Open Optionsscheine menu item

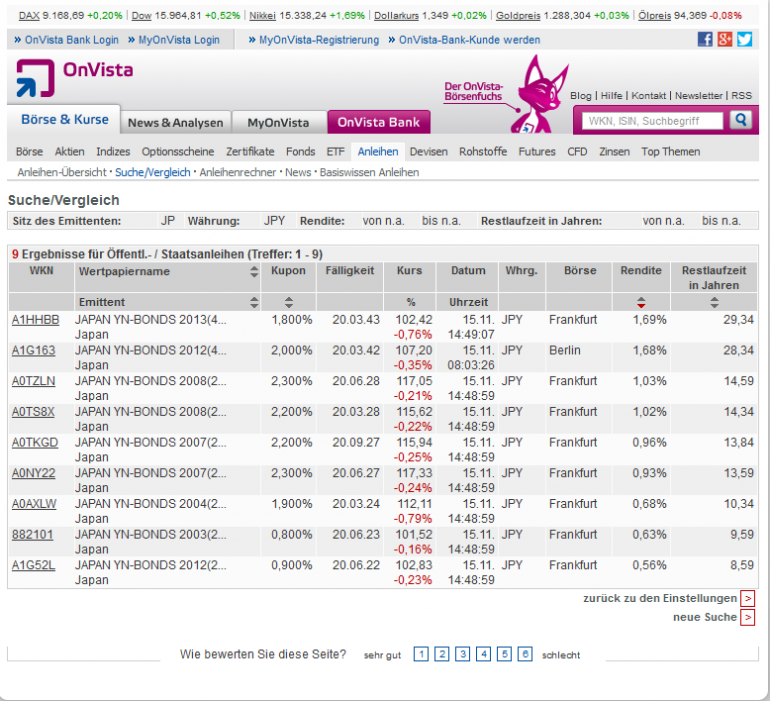tap(178, 152)
